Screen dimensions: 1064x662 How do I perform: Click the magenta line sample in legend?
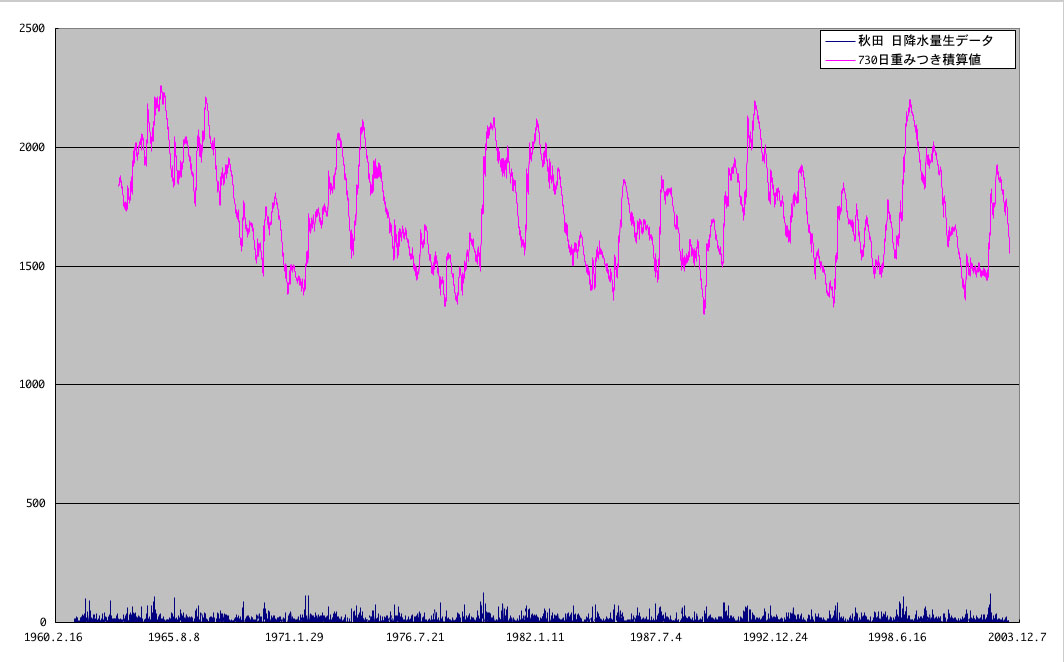coord(839,60)
